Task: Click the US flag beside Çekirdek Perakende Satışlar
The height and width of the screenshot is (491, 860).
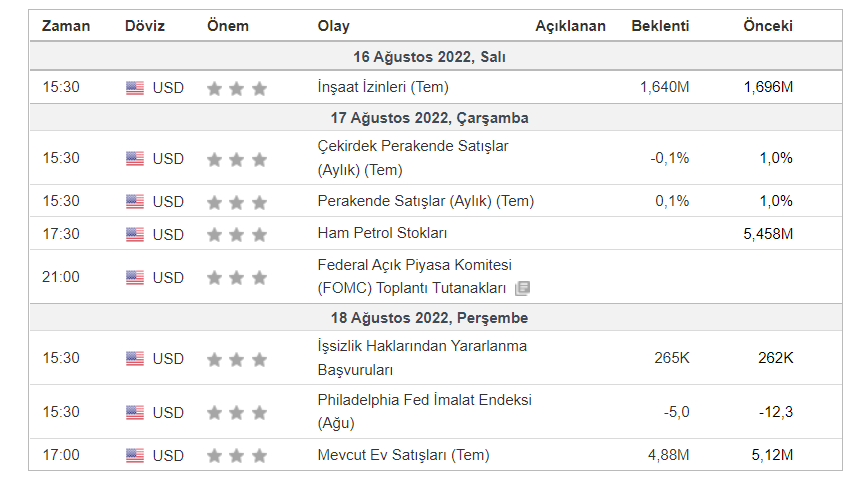Action: [x=135, y=158]
